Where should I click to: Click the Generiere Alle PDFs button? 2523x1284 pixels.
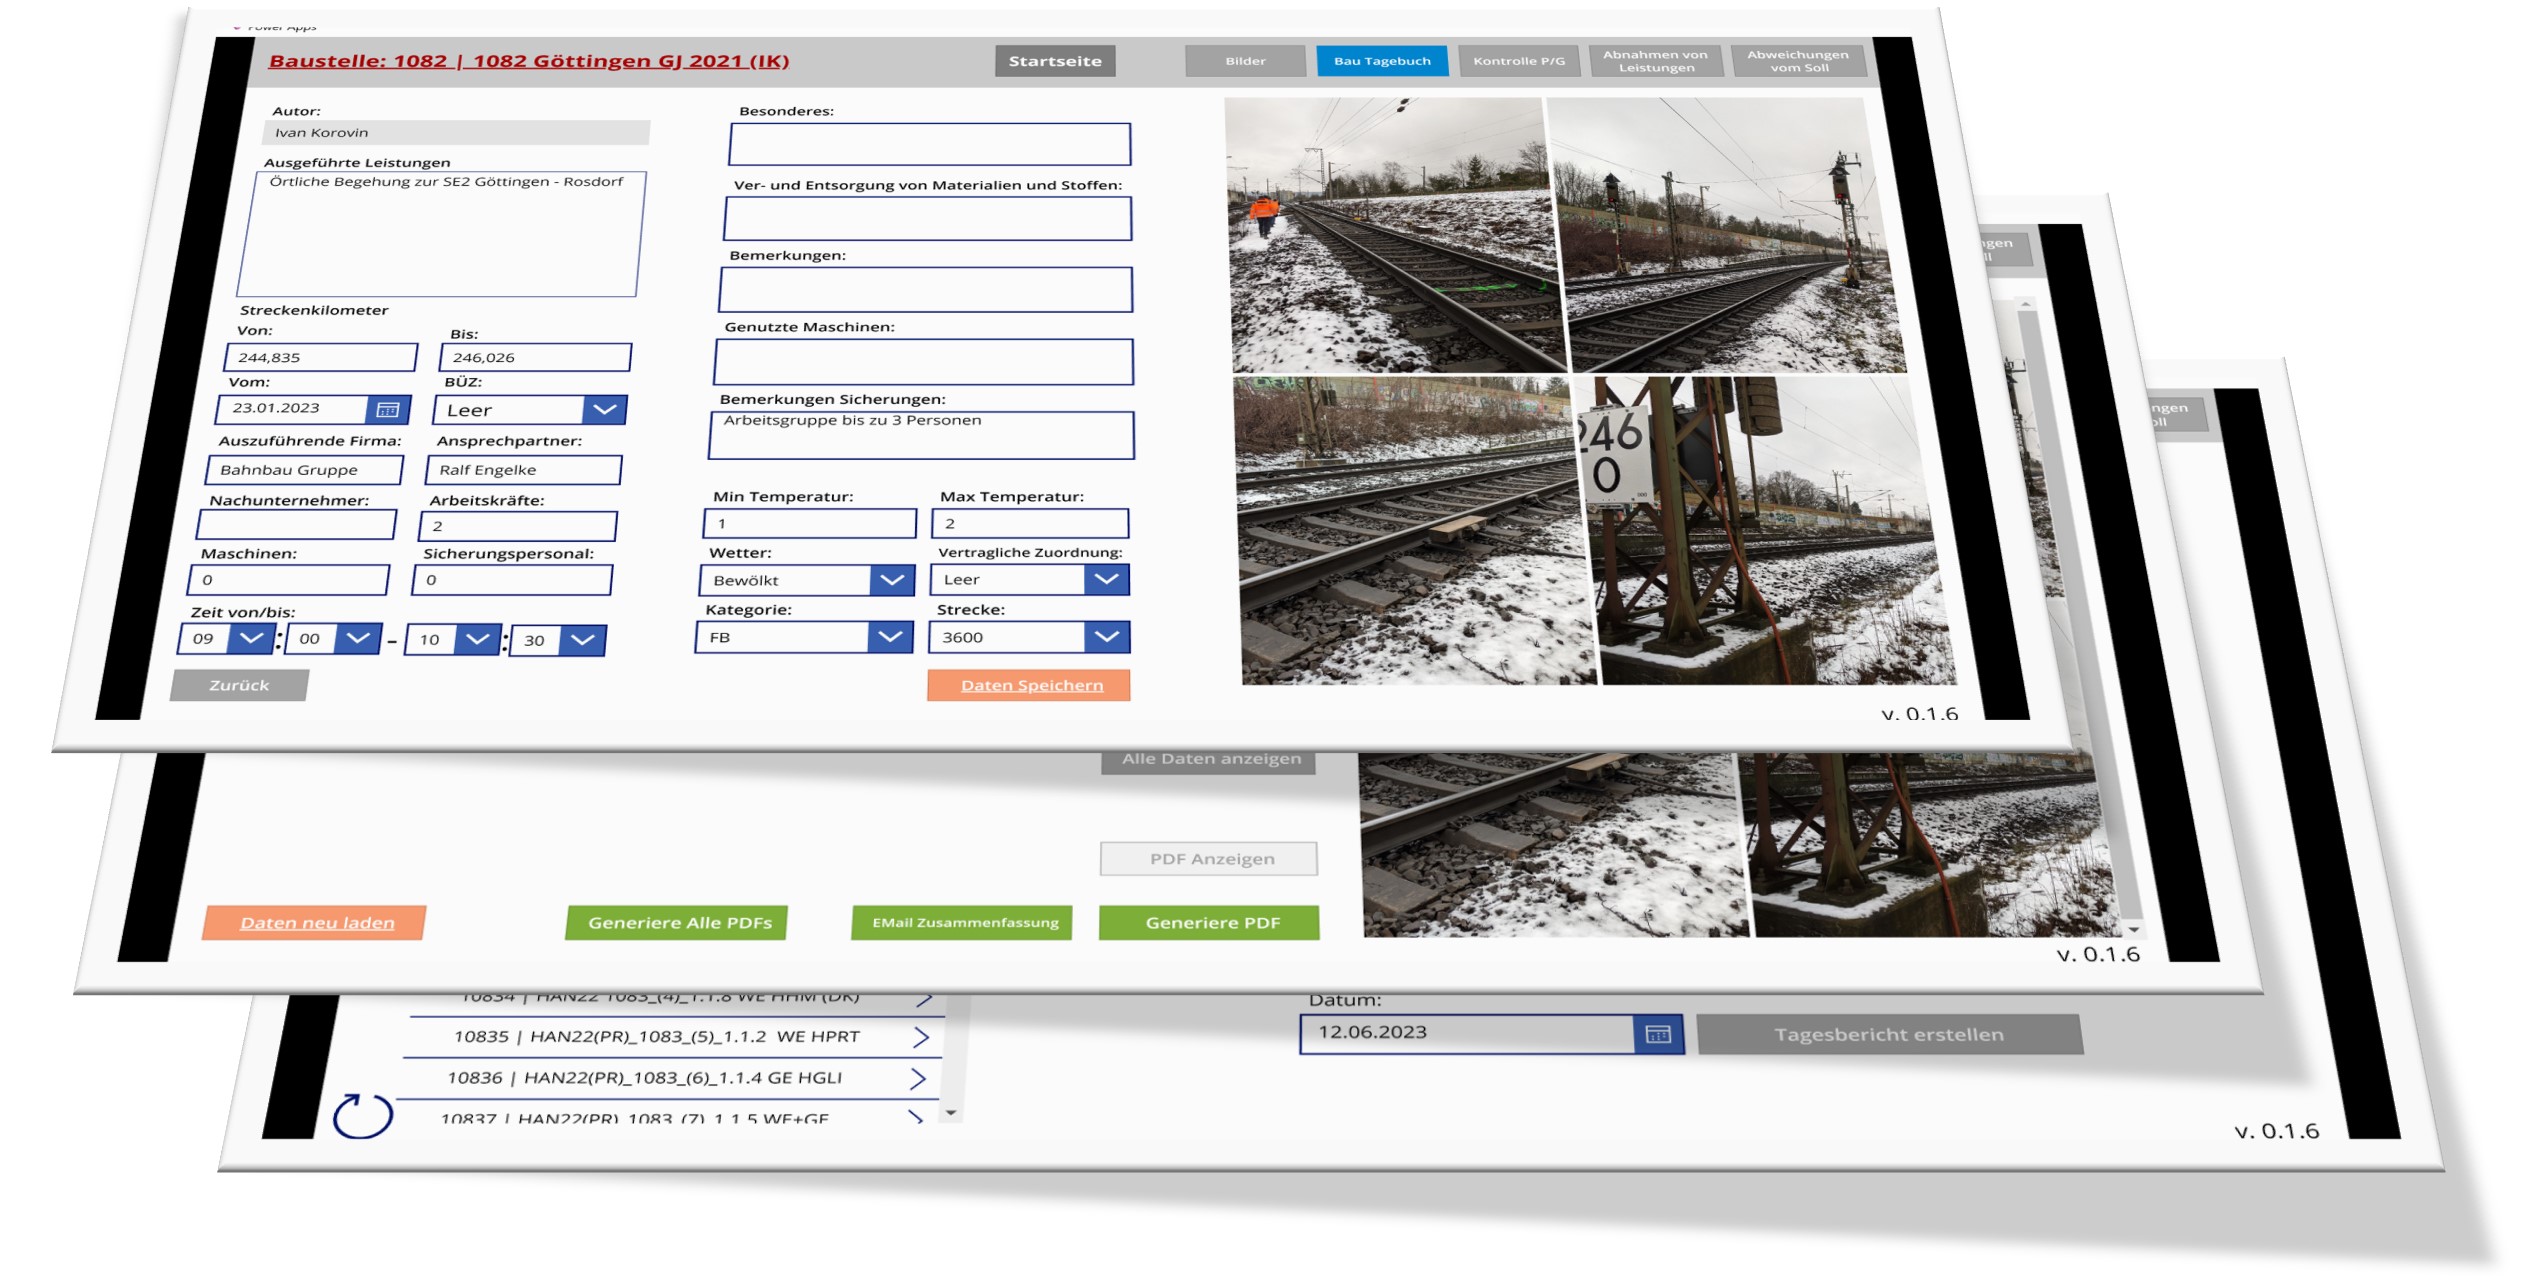(x=679, y=923)
